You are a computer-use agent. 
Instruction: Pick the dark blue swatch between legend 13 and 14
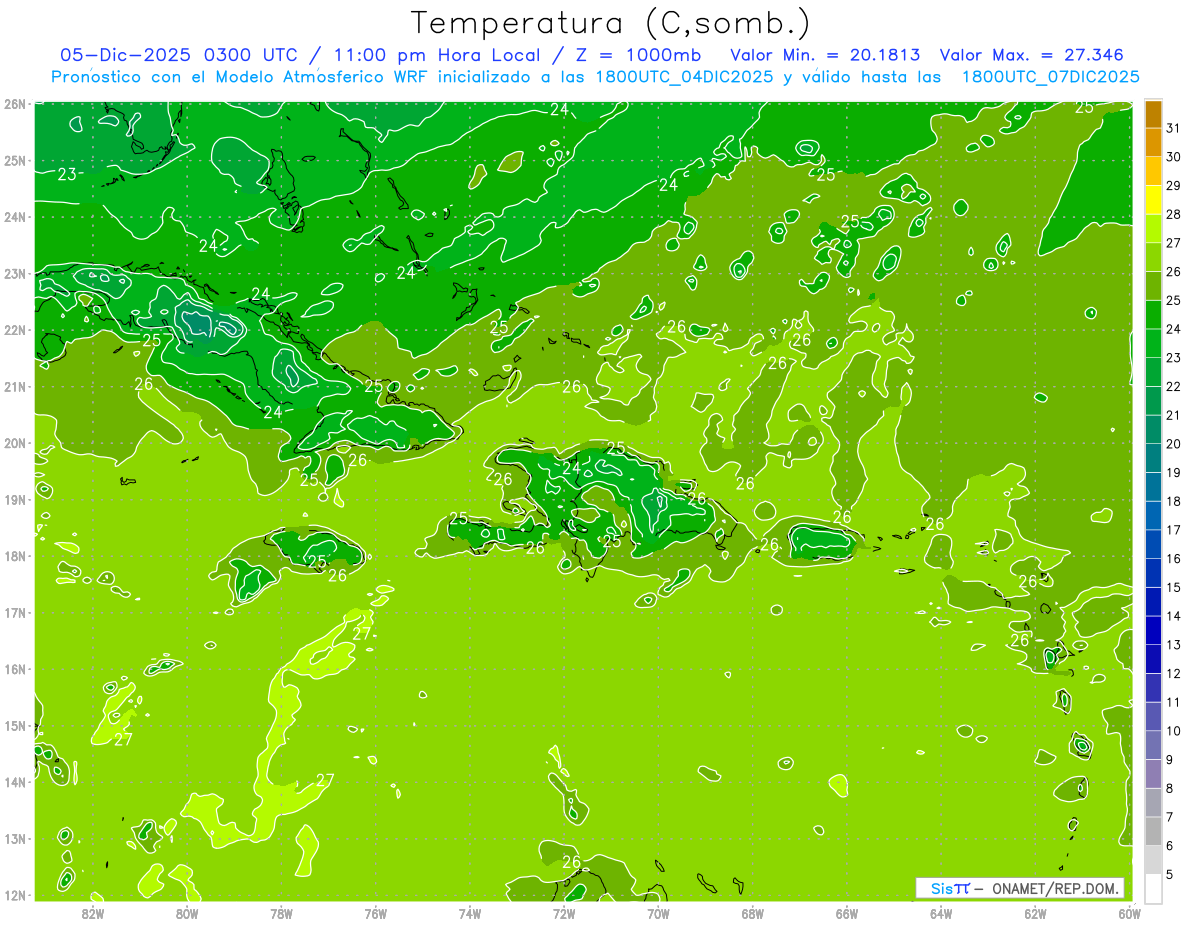pyautogui.click(x=1154, y=630)
